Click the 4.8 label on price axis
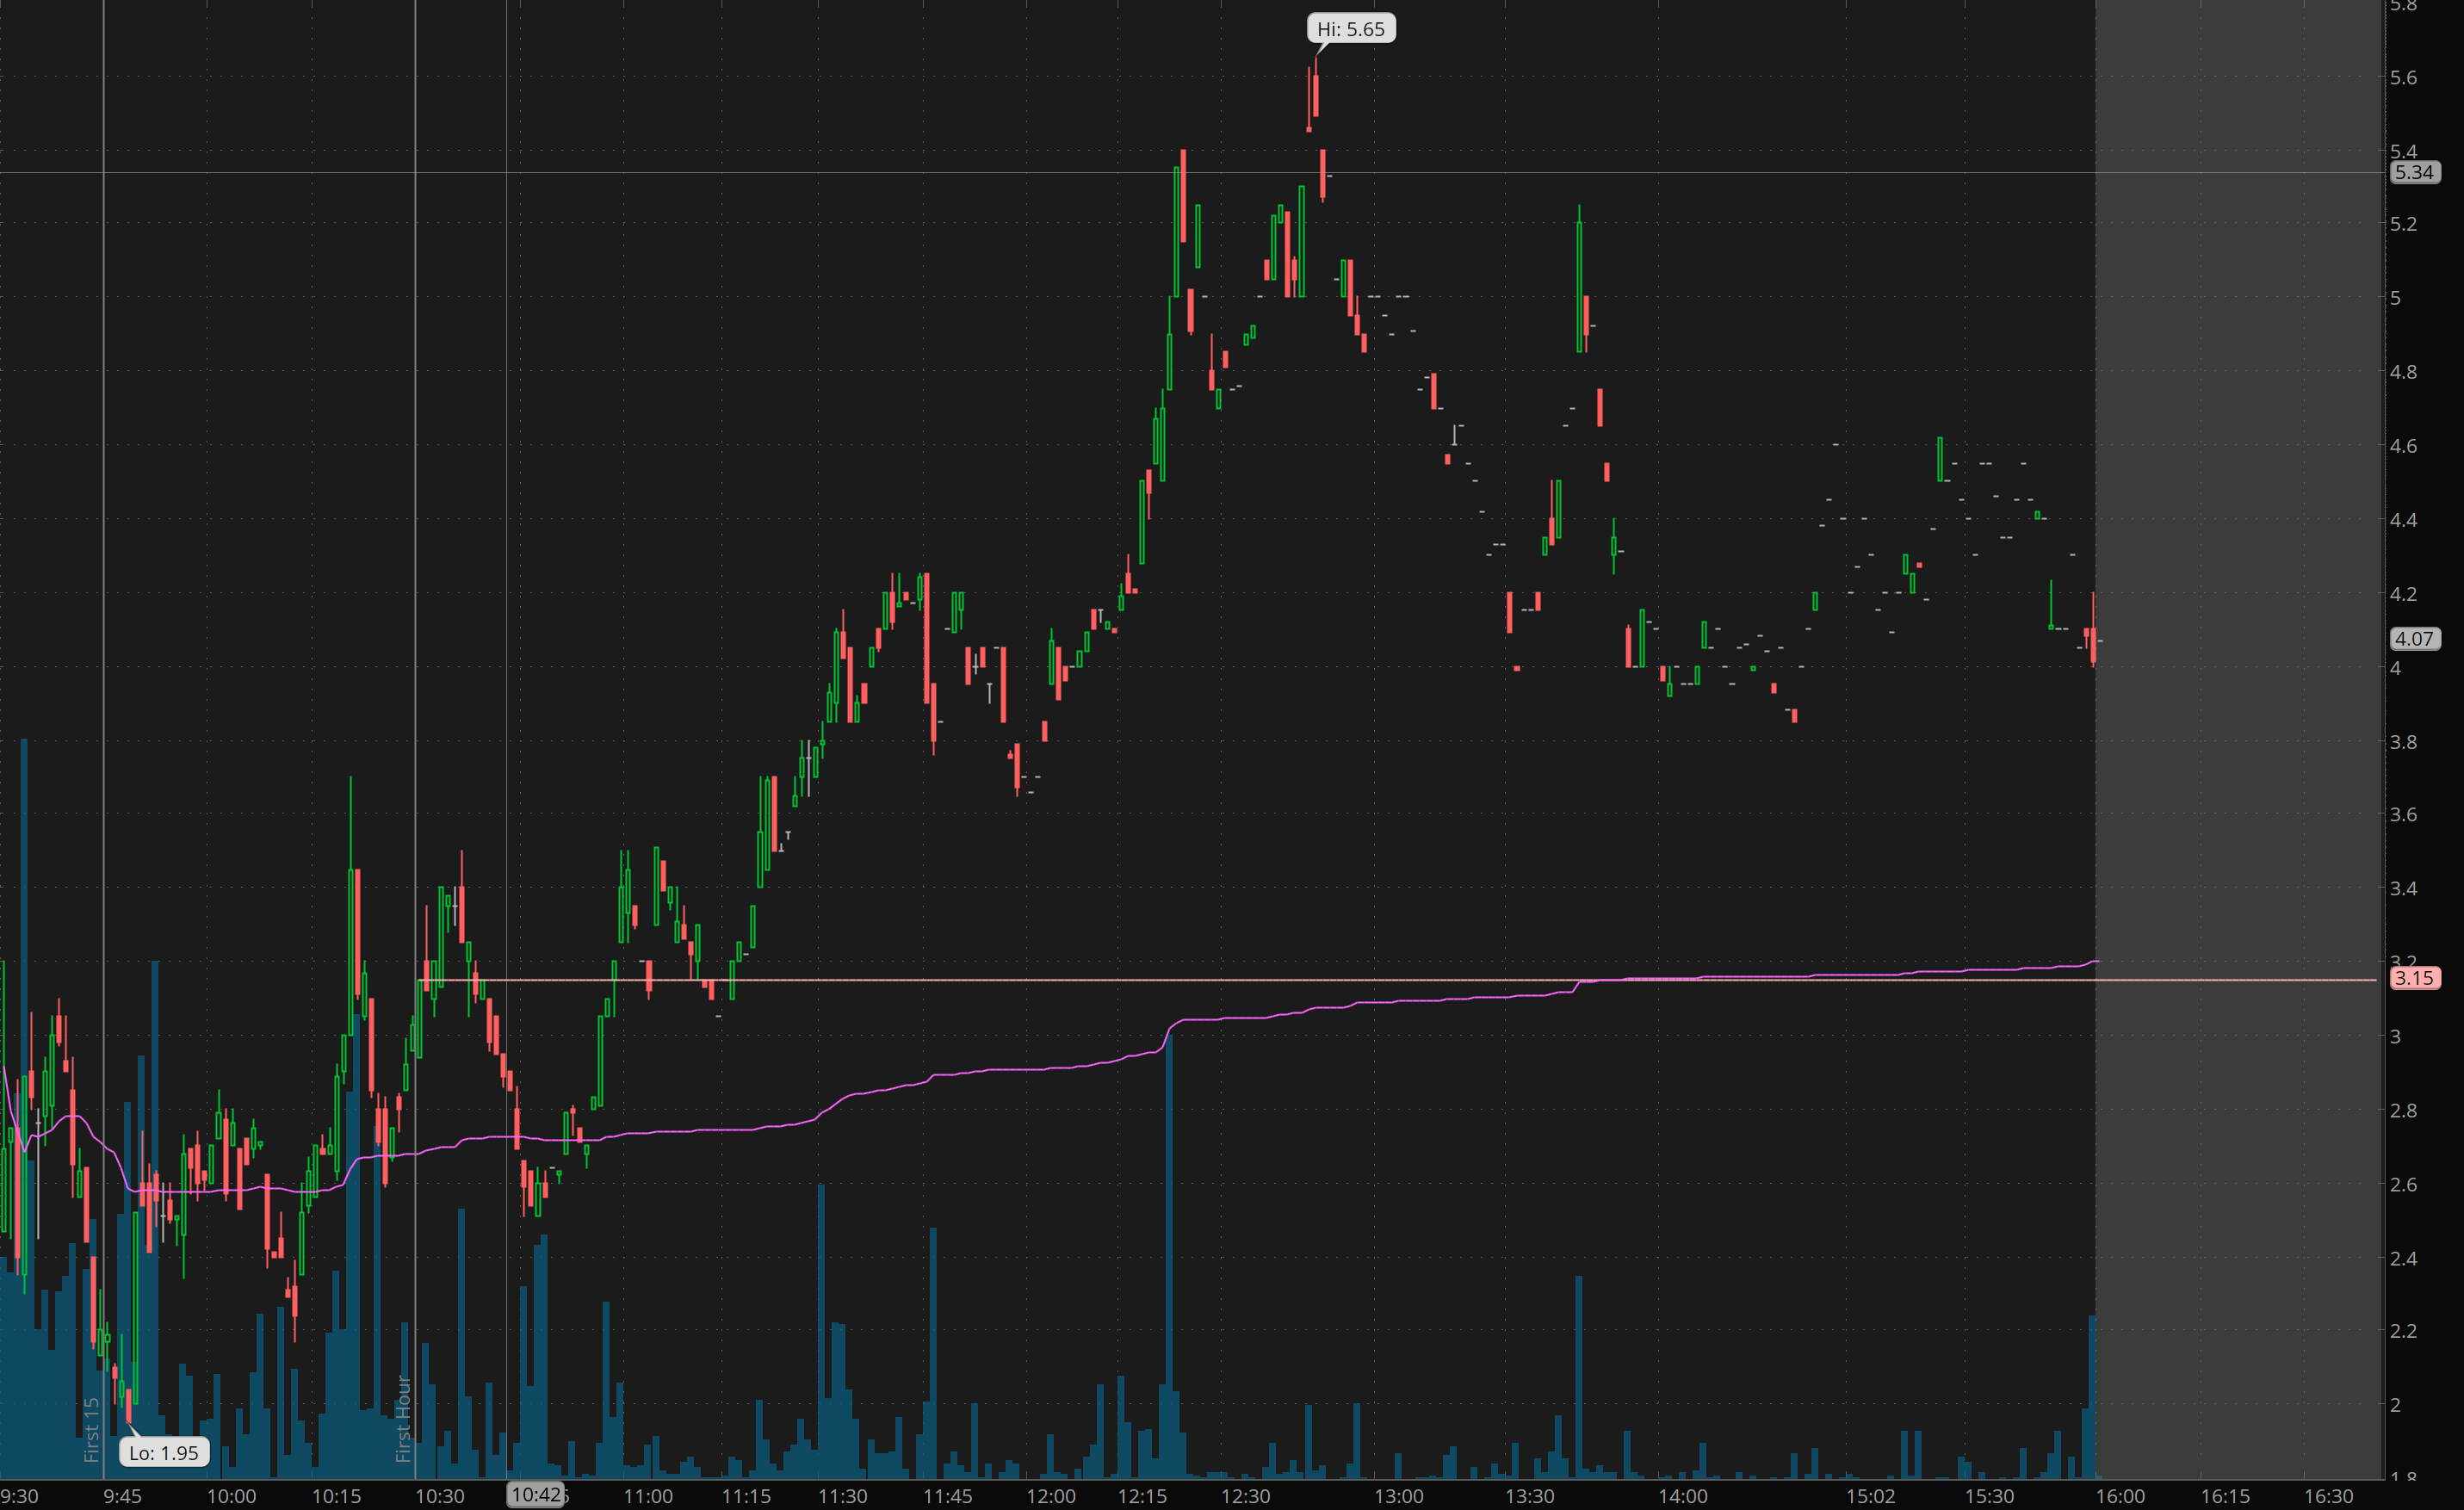The height and width of the screenshot is (1510, 2464). [x=2403, y=372]
